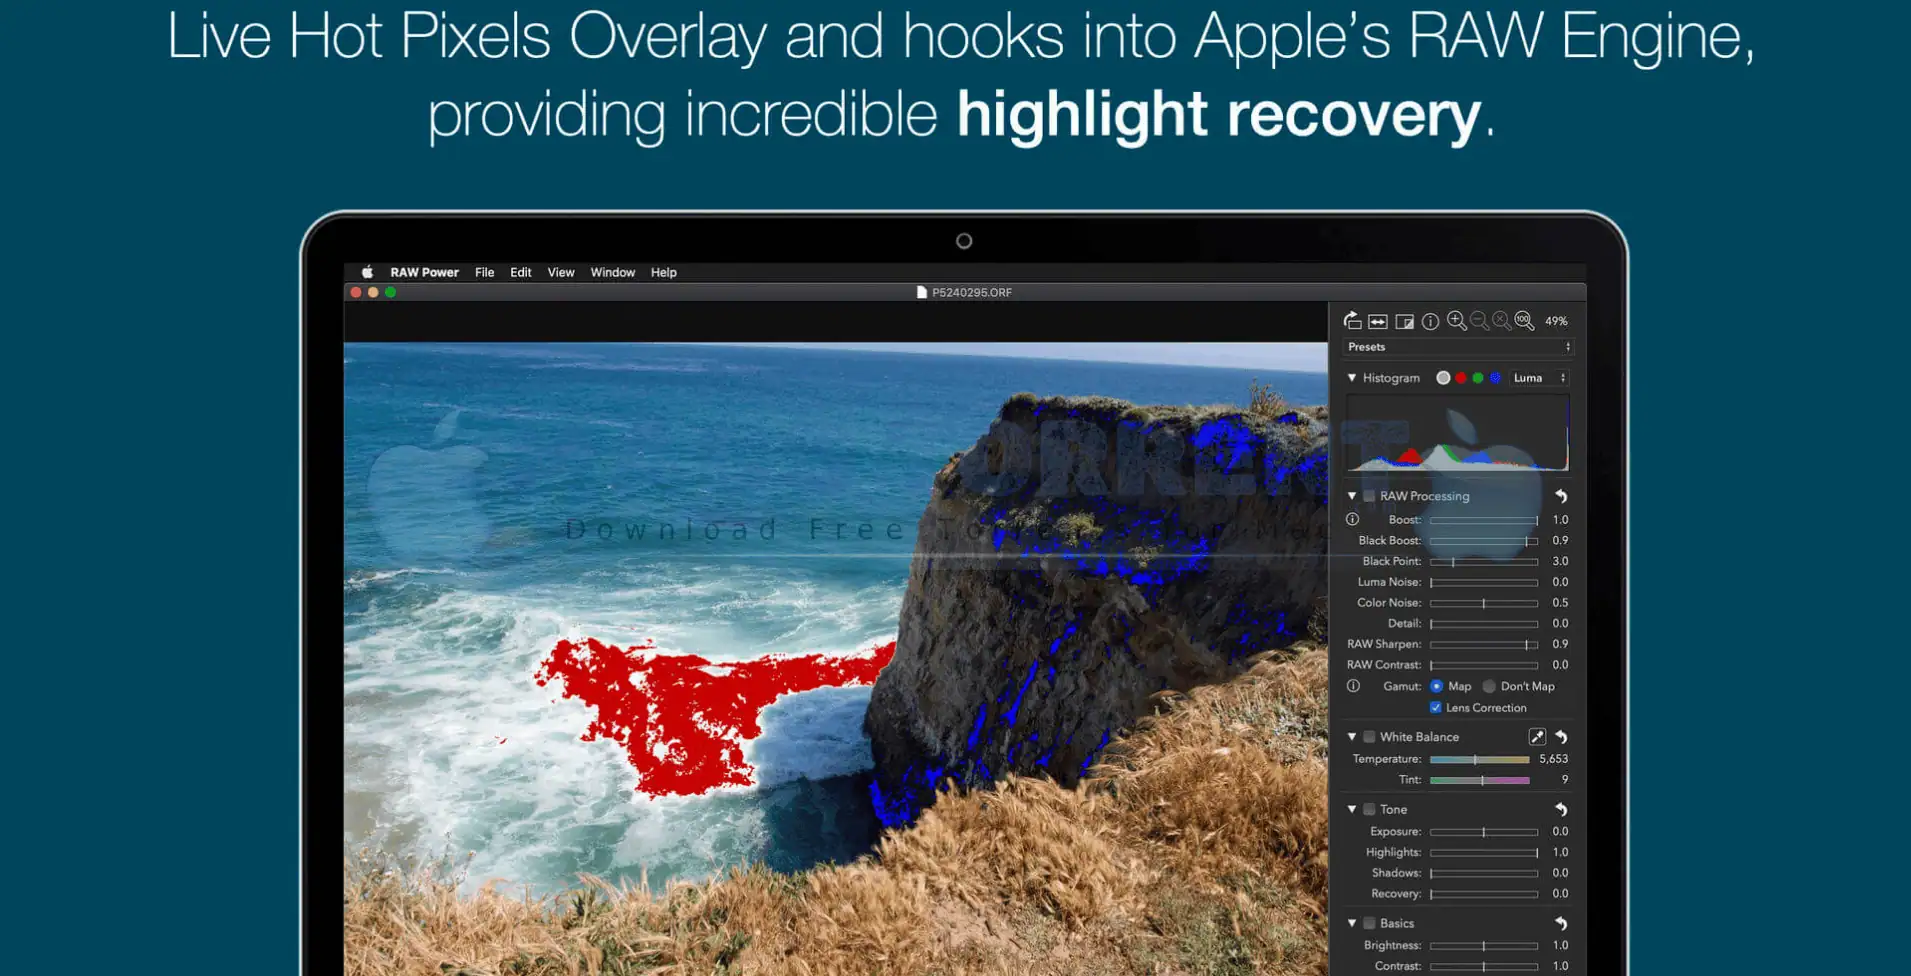This screenshot has width=1911, height=976.
Task: Click the Color Noise slider
Action: click(1484, 603)
